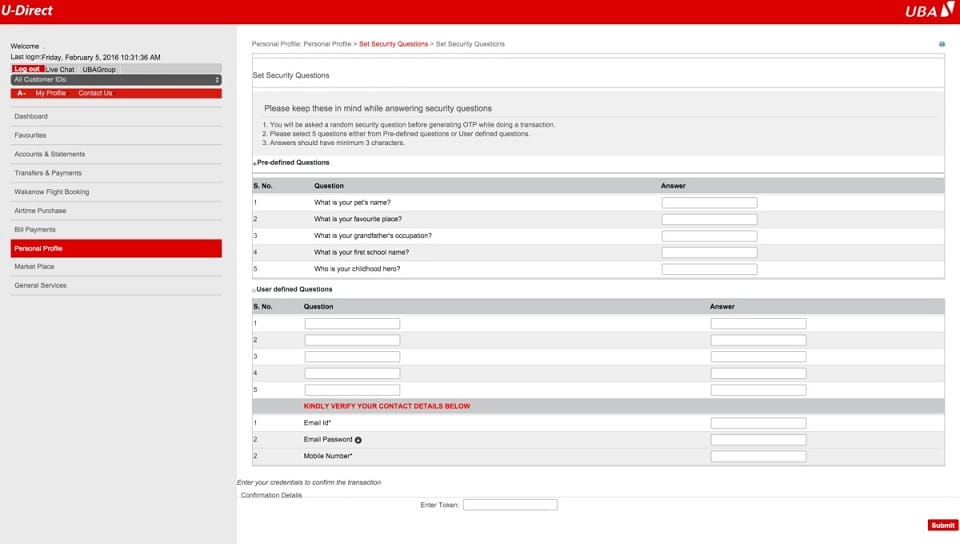Image resolution: width=960 pixels, height=544 pixels.
Task: Focus the Email Id answer field
Action: (758, 423)
